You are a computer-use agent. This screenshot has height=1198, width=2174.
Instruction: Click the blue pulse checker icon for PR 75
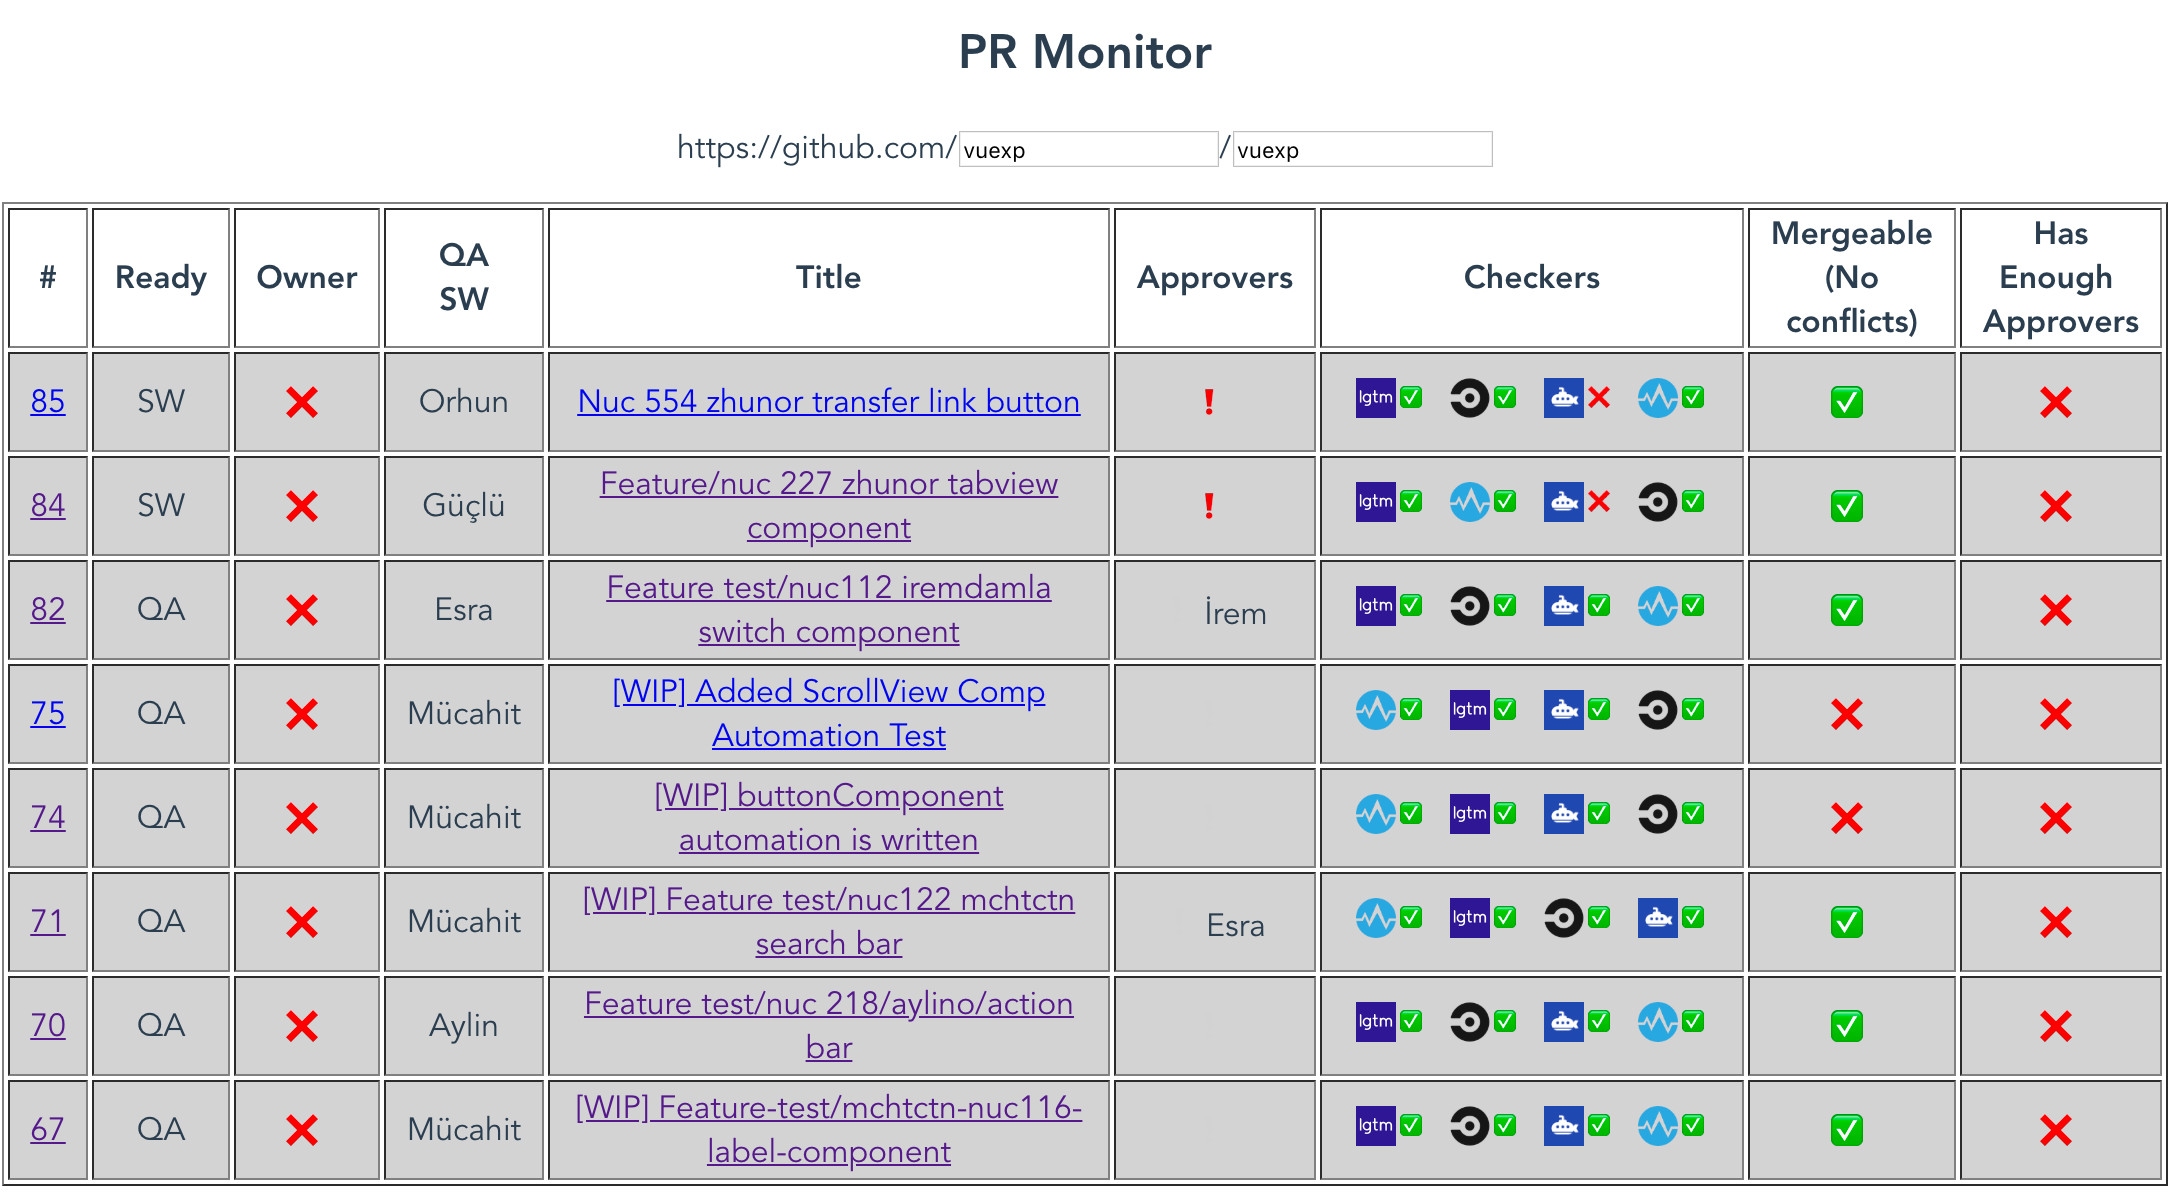coord(1375,710)
